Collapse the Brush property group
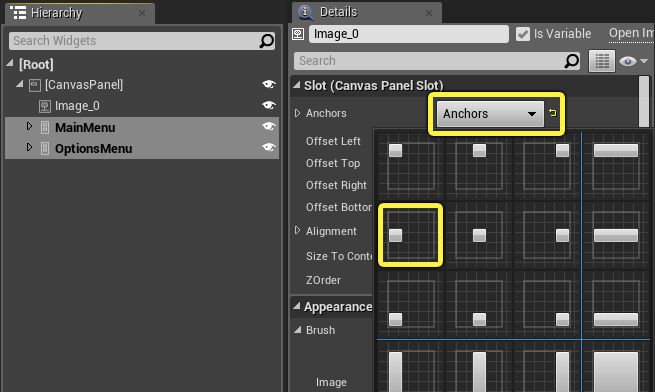The height and width of the screenshot is (392, 655). point(297,330)
